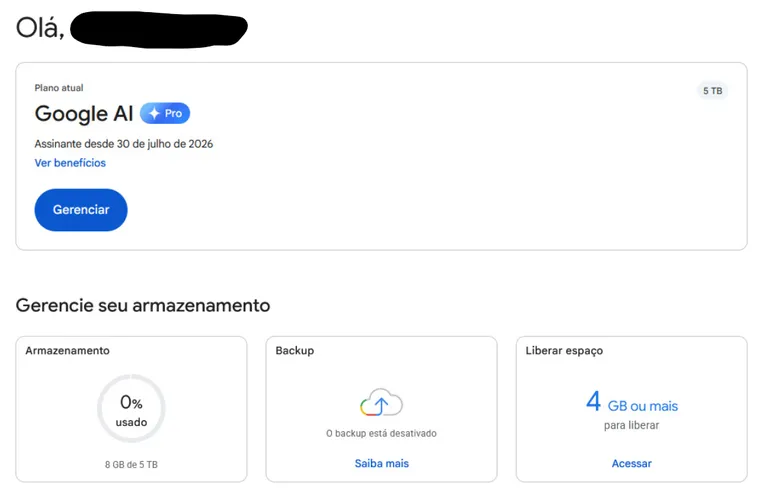Select the Backup card heading

coord(294,351)
